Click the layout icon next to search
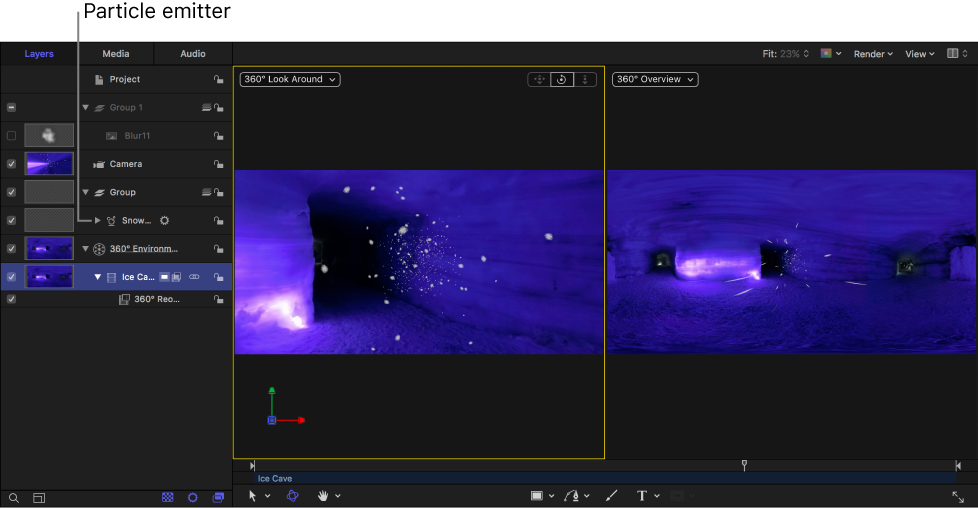This screenshot has height=508, width=978. click(39, 498)
